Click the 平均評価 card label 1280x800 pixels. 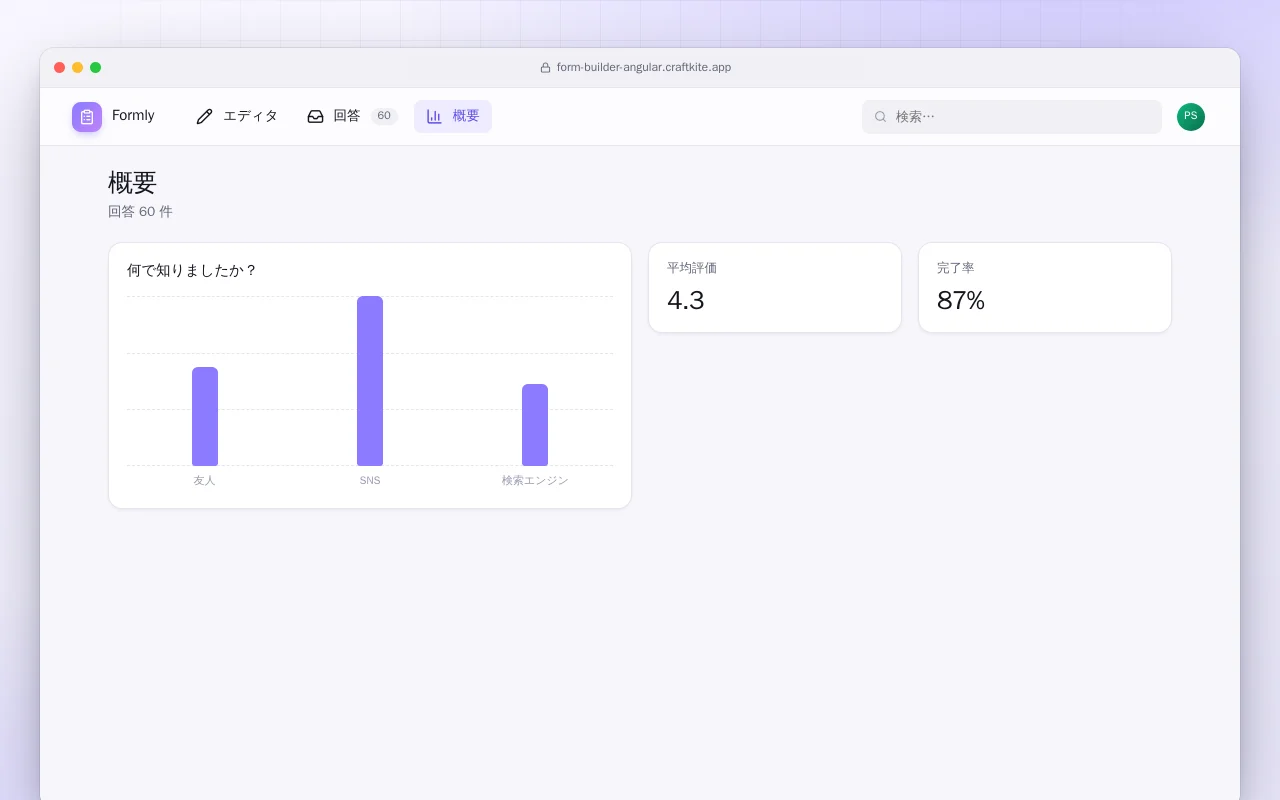tap(692, 268)
